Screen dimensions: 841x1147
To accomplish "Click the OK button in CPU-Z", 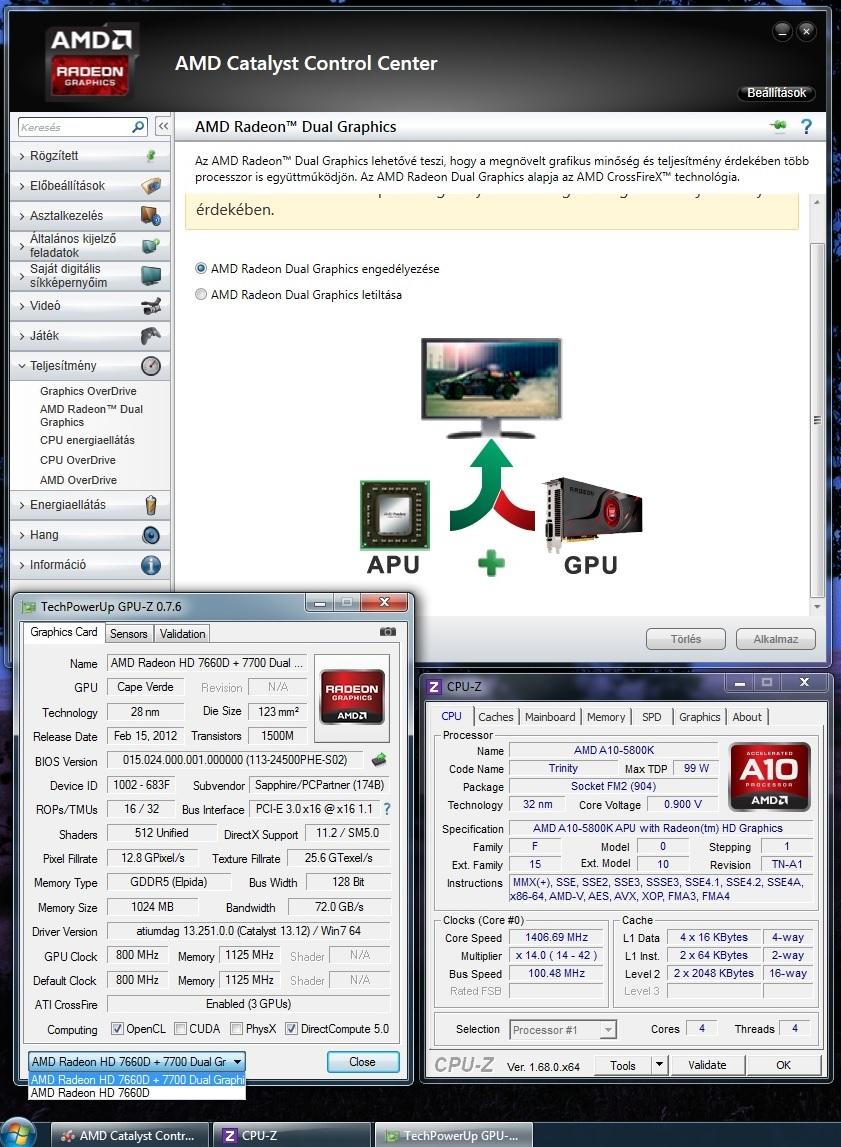I will 783,1064.
